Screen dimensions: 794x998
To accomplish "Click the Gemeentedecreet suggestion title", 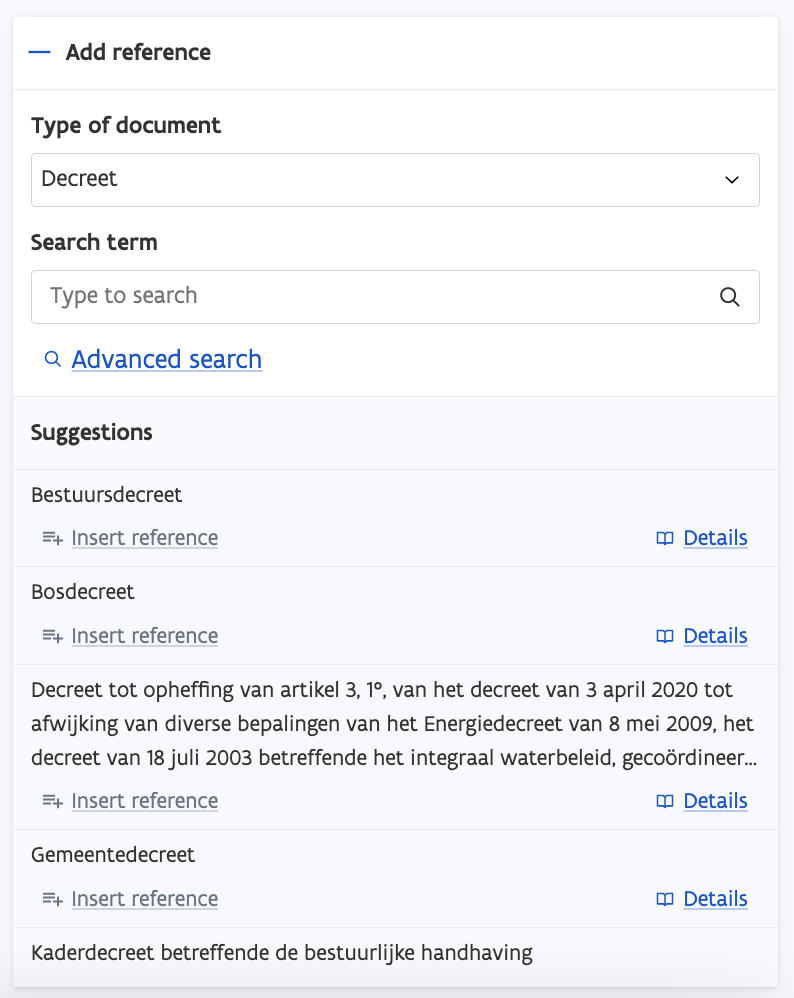I will pyautogui.click(x=113, y=855).
